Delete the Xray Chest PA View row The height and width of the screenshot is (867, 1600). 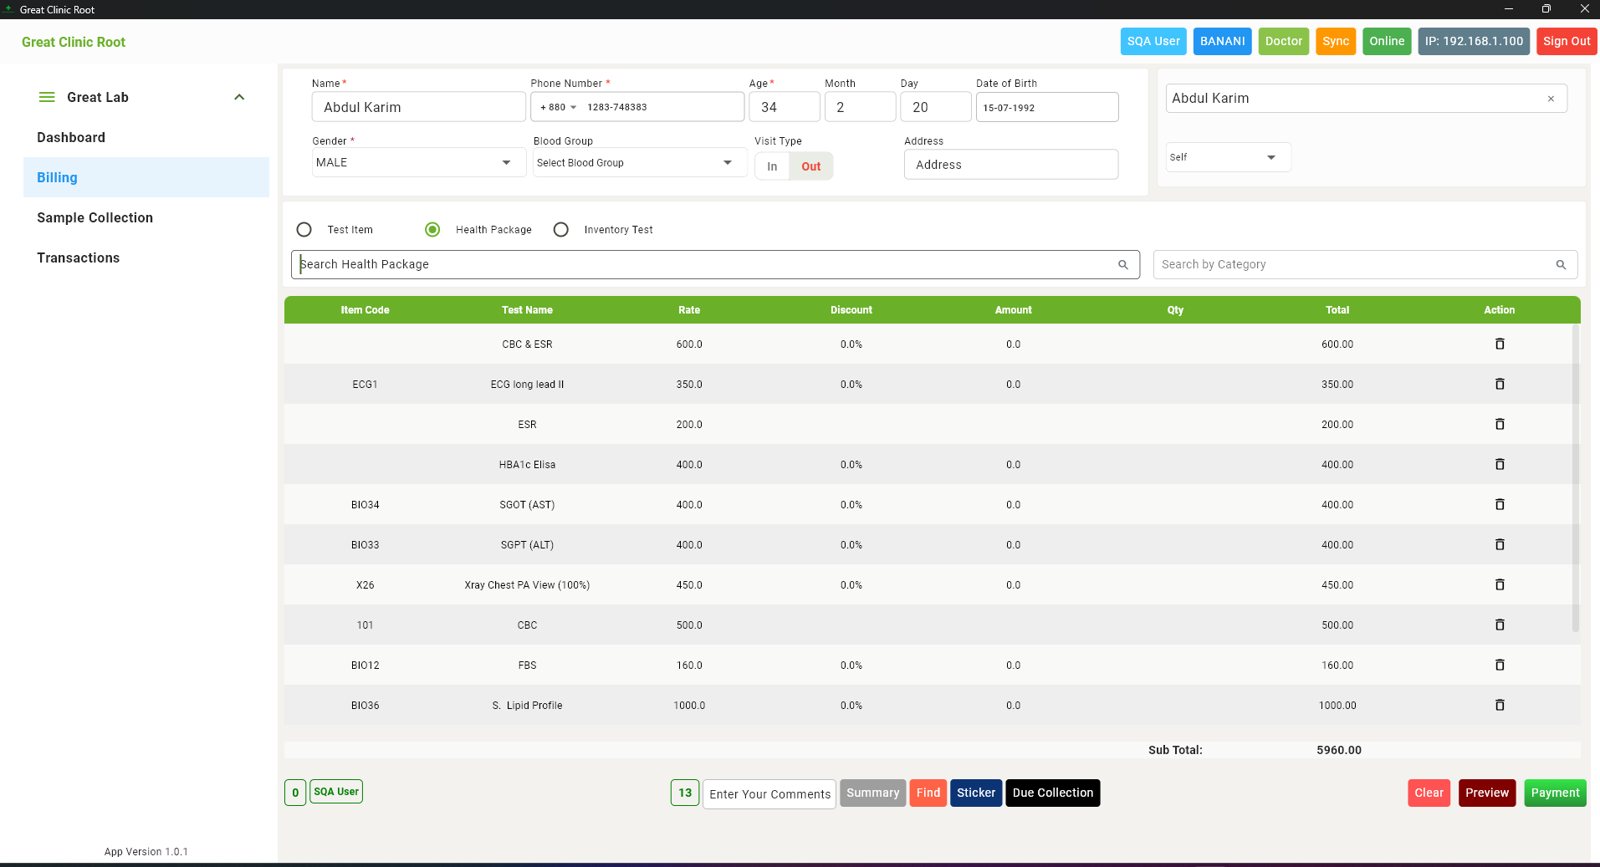click(x=1499, y=584)
